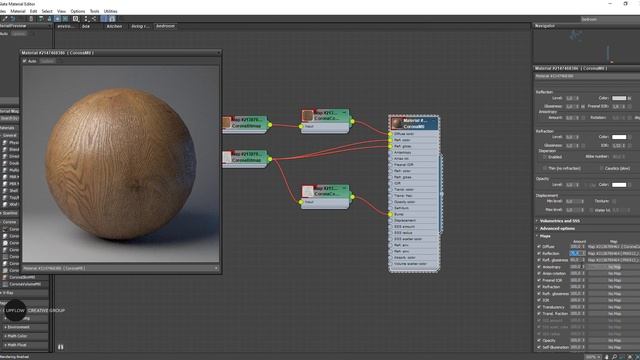Click Input socket of lower CoronaColorCorrect node
The height and width of the screenshot is (360, 640).
point(301,202)
